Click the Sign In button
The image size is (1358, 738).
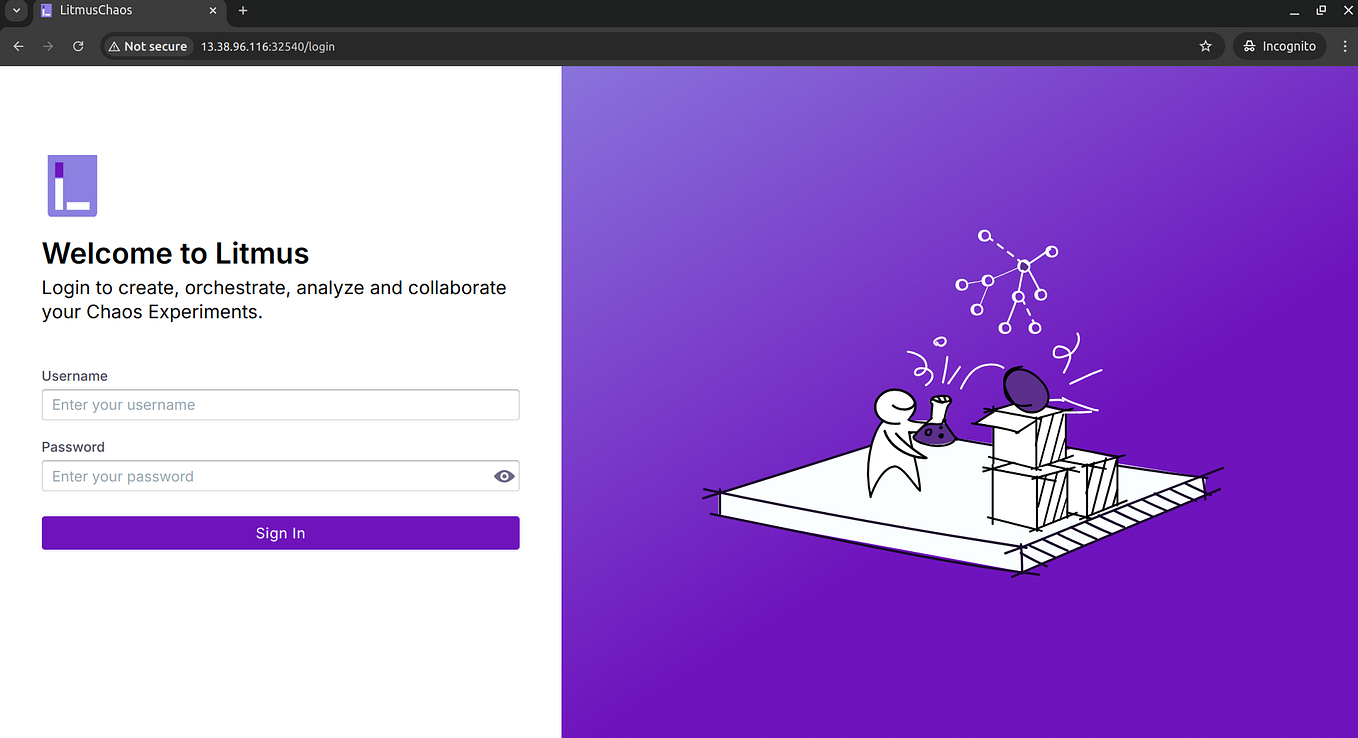[280, 532]
